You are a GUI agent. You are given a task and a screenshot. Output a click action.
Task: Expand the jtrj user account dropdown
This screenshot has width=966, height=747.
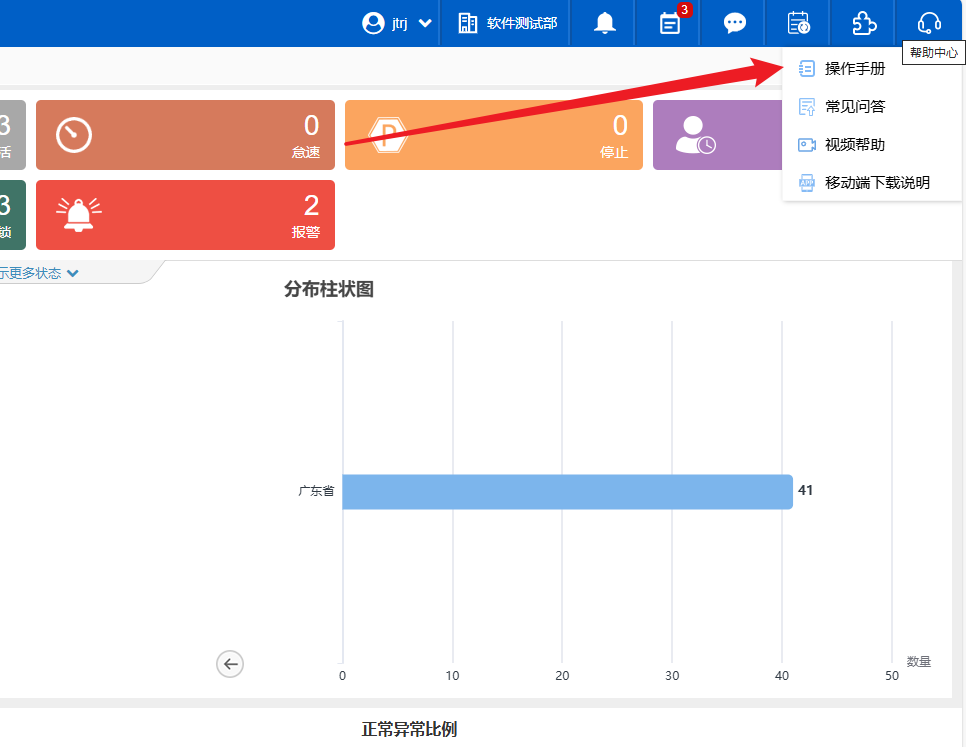tap(425, 23)
